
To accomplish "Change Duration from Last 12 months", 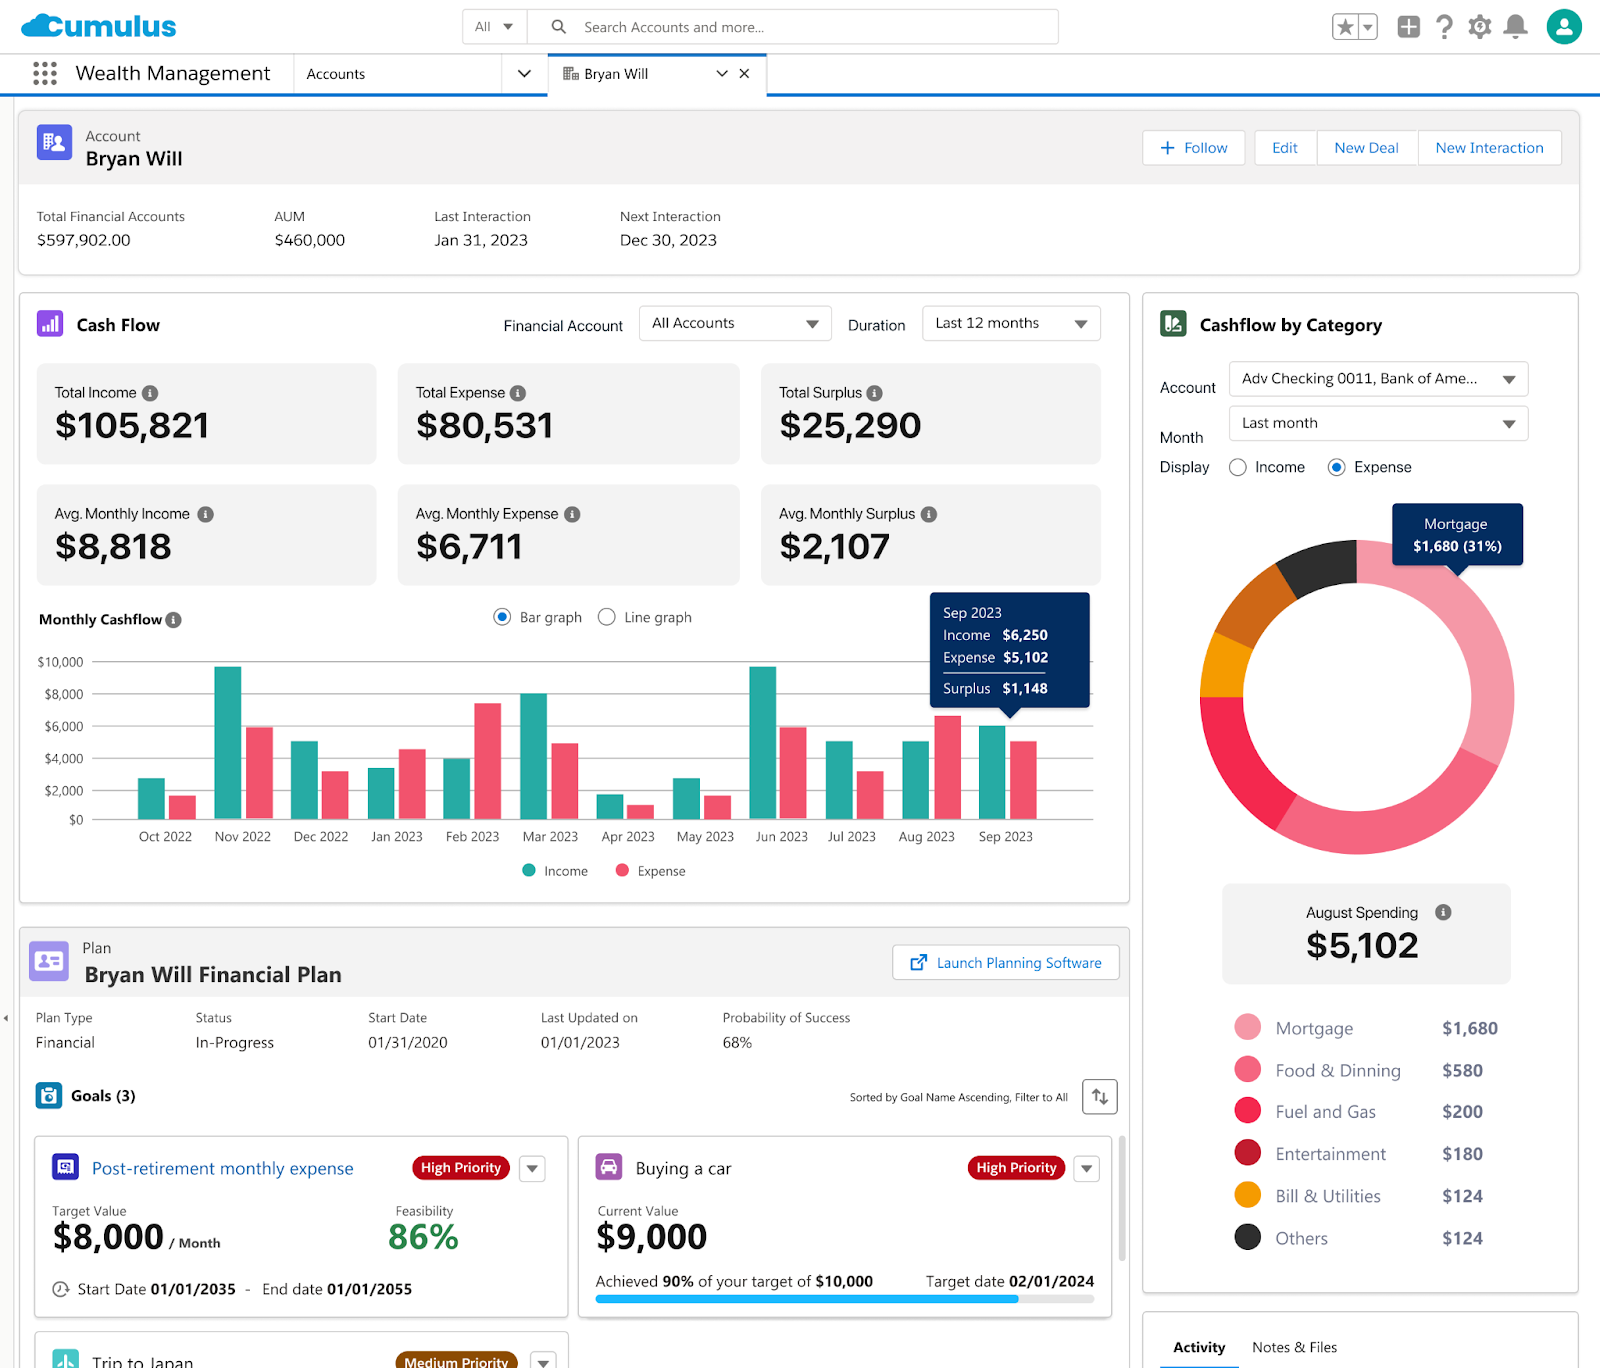I will click(x=1010, y=323).
